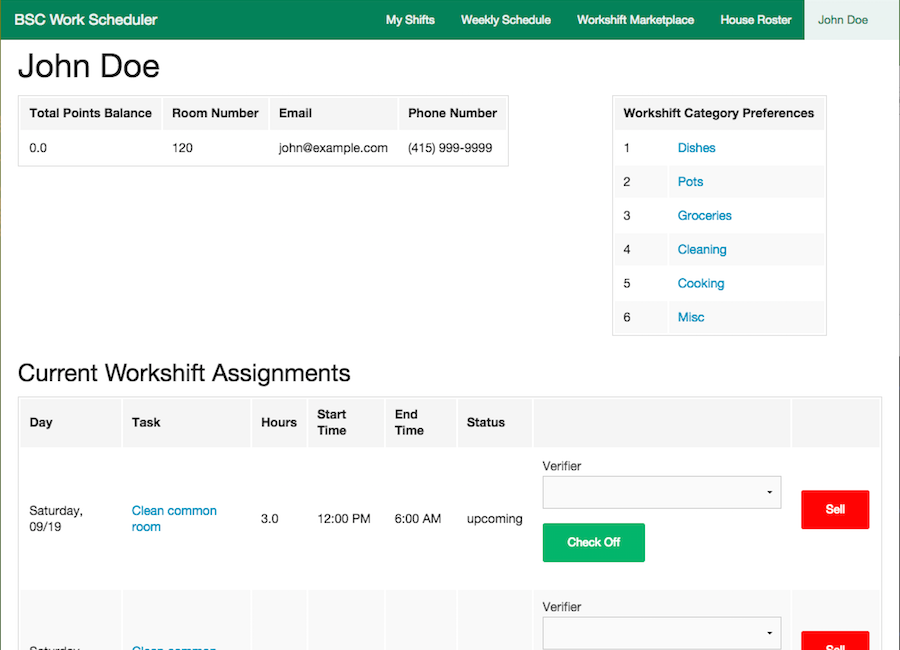Click rank number 5 beside Cooking
This screenshot has width=900, height=650.
pyautogui.click(x=627, y=283)
